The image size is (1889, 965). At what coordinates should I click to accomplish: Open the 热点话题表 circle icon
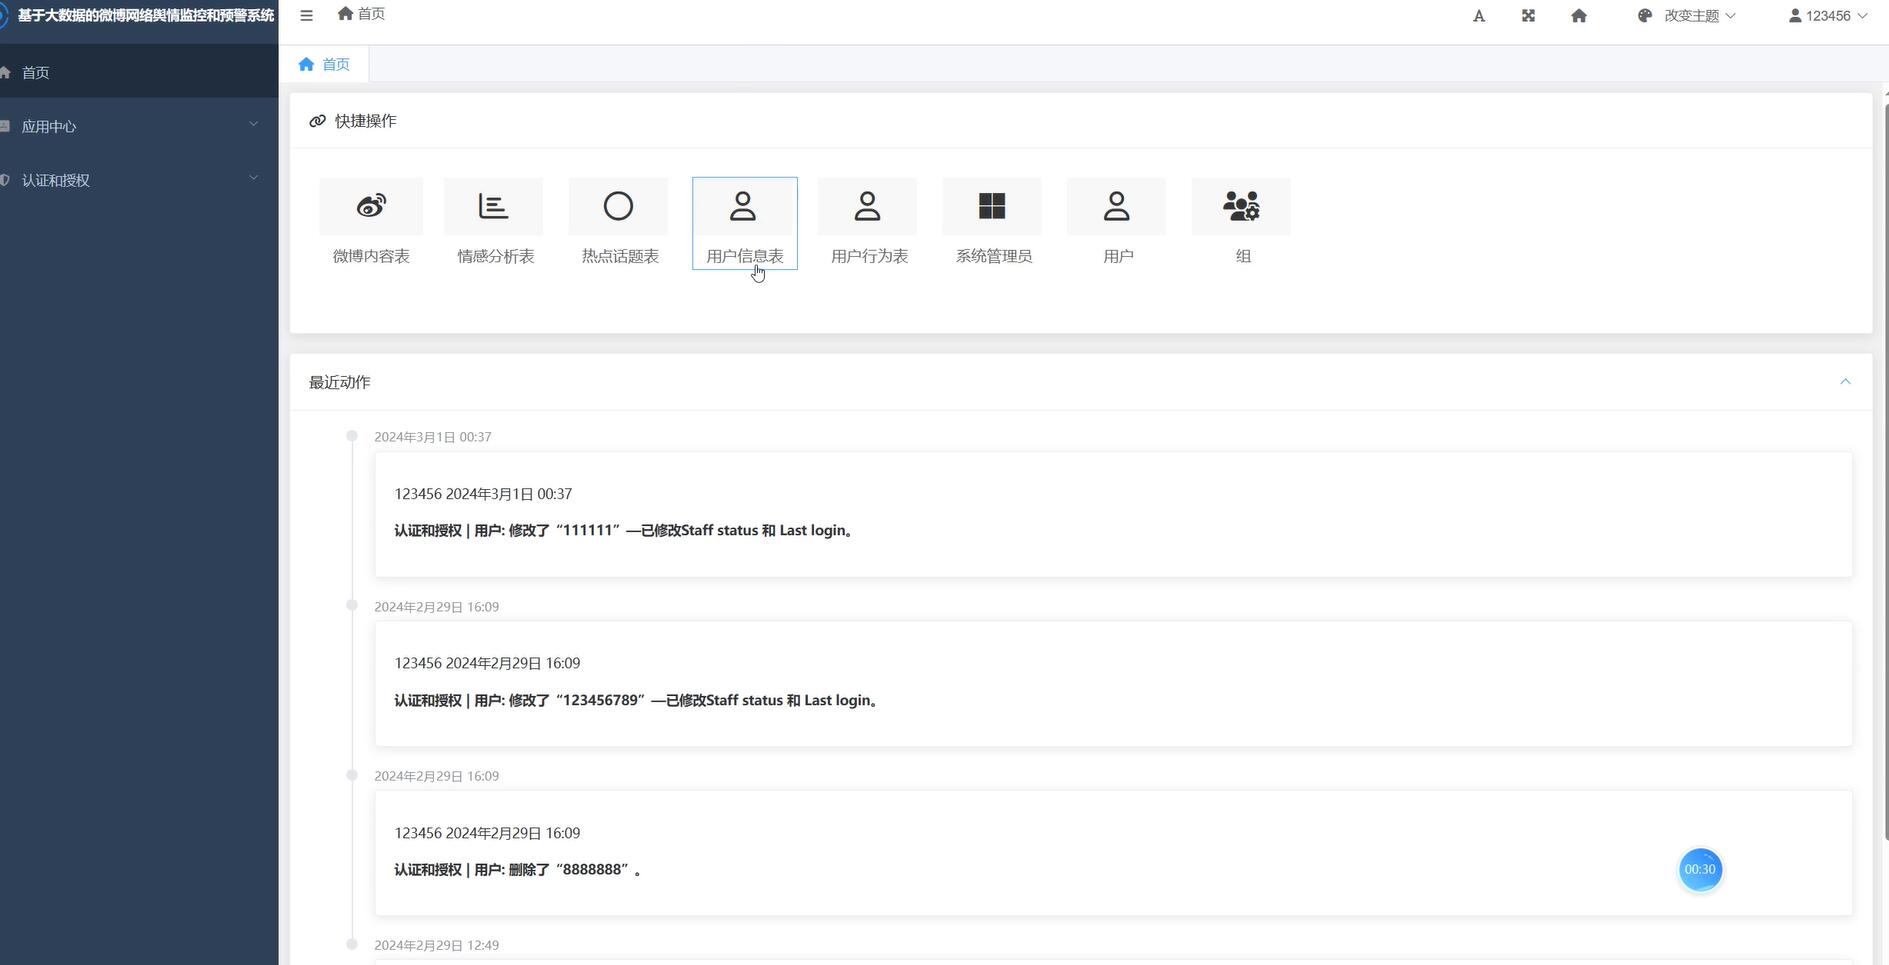(x=619, y=206)
